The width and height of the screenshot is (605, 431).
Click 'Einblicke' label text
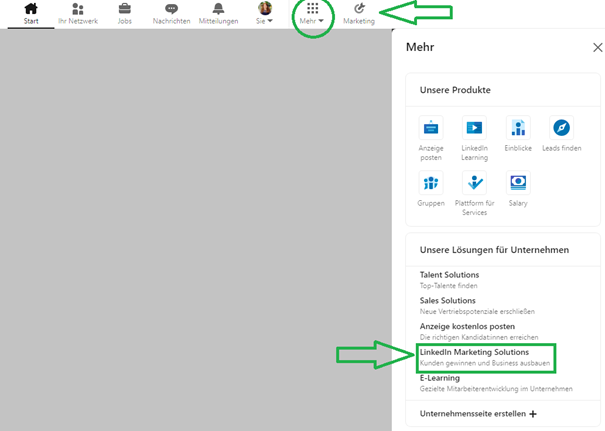(x=518, y=148)
